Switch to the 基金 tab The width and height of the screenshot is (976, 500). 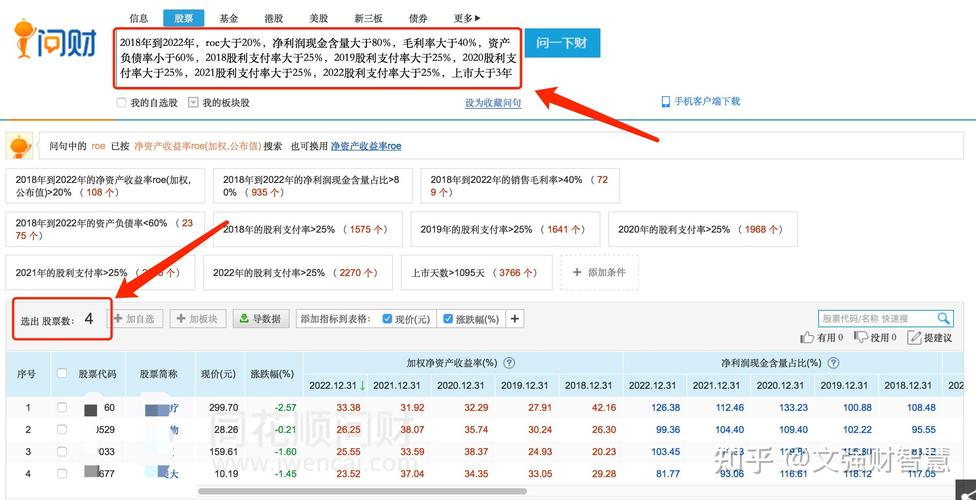point(228,18)
